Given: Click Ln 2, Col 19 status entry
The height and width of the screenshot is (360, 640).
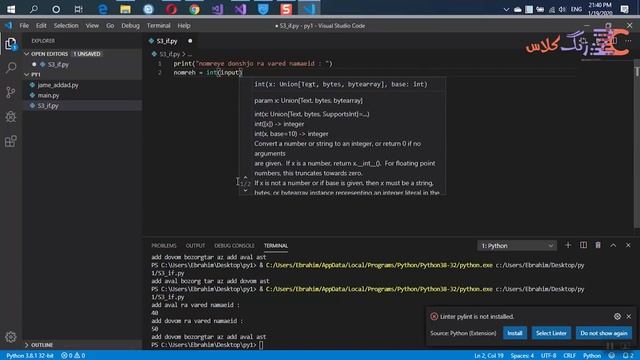Looking at the screenshot, I should 489,356.
